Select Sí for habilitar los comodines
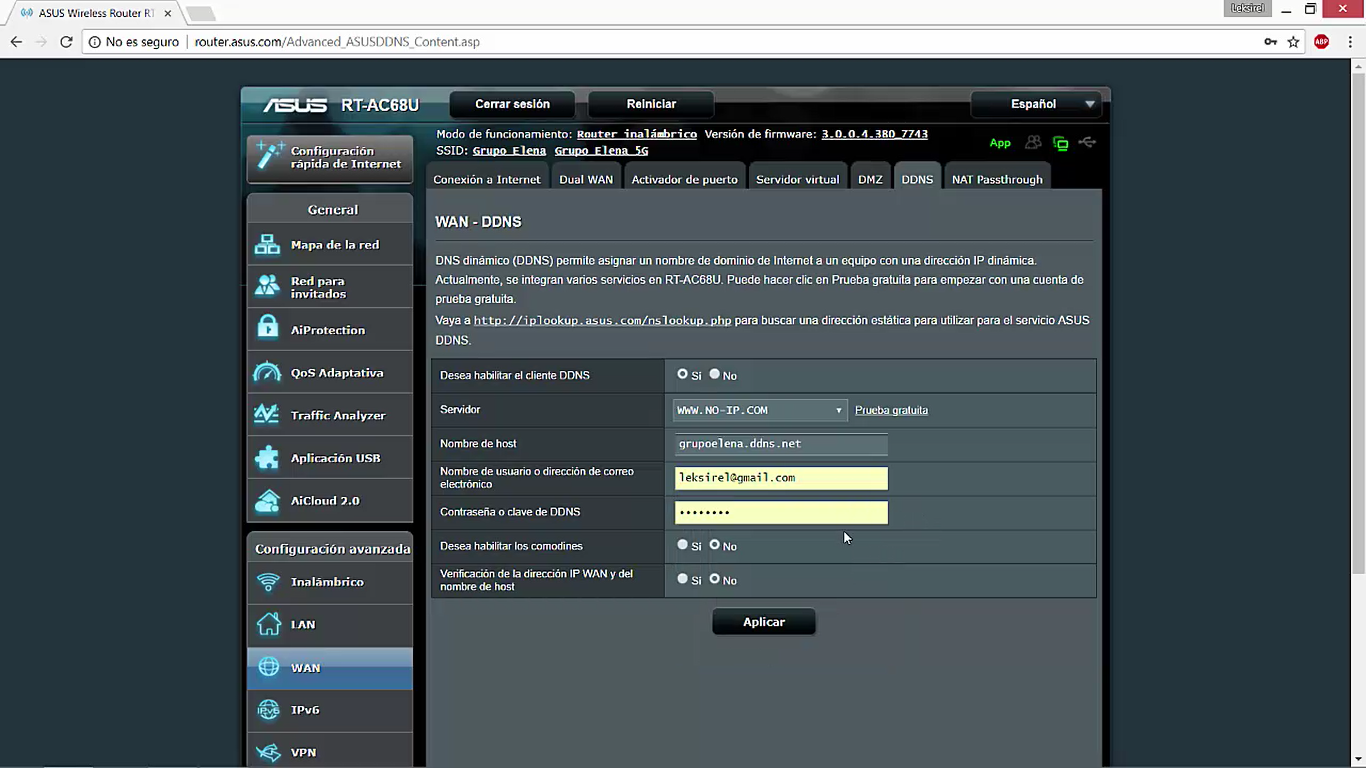Screen dimensions: 1366x768 [x=682, y=545]
